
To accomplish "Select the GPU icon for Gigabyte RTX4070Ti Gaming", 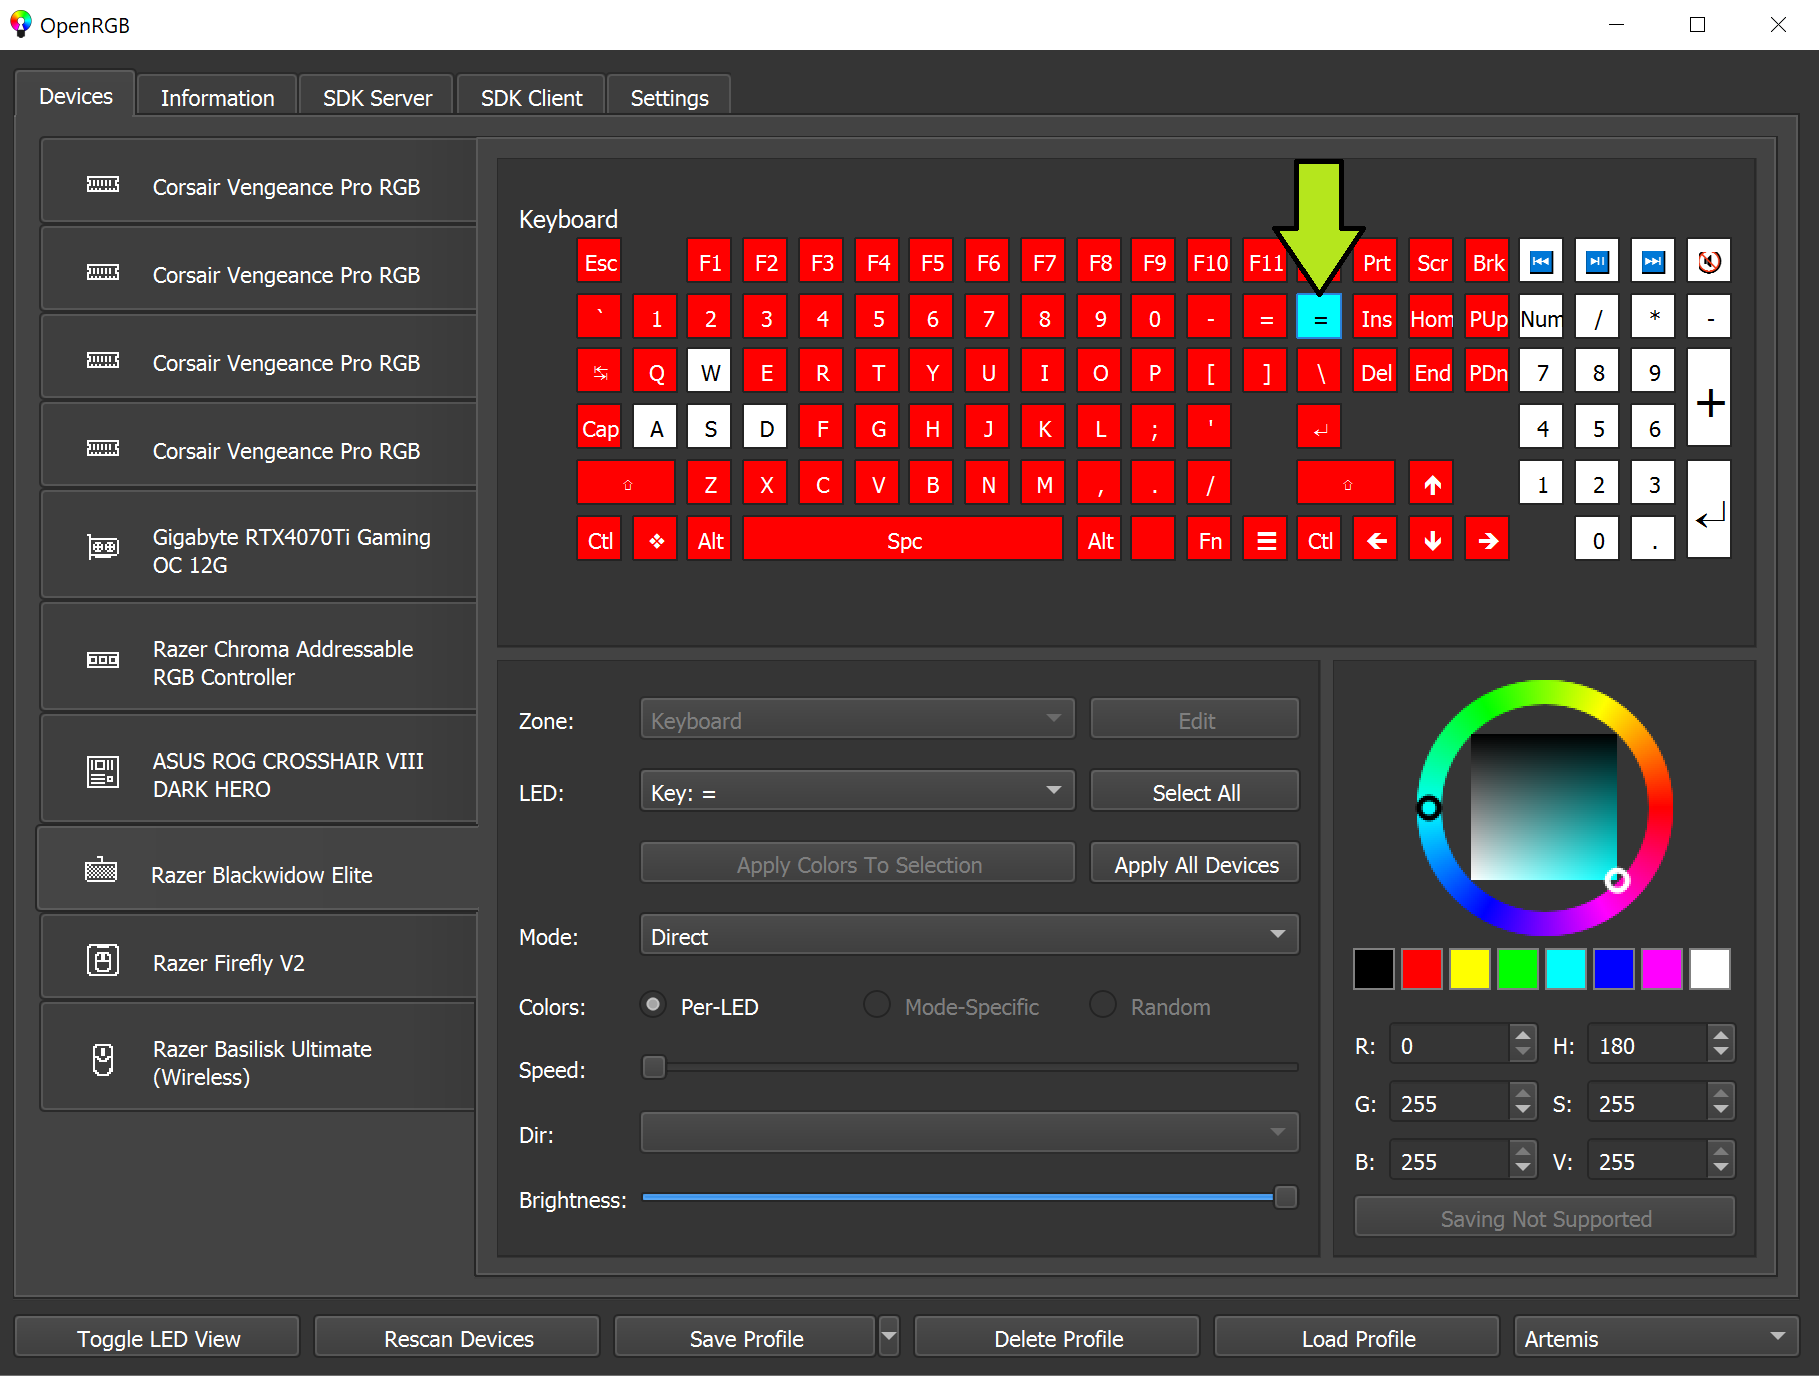I will click(102, 546).
